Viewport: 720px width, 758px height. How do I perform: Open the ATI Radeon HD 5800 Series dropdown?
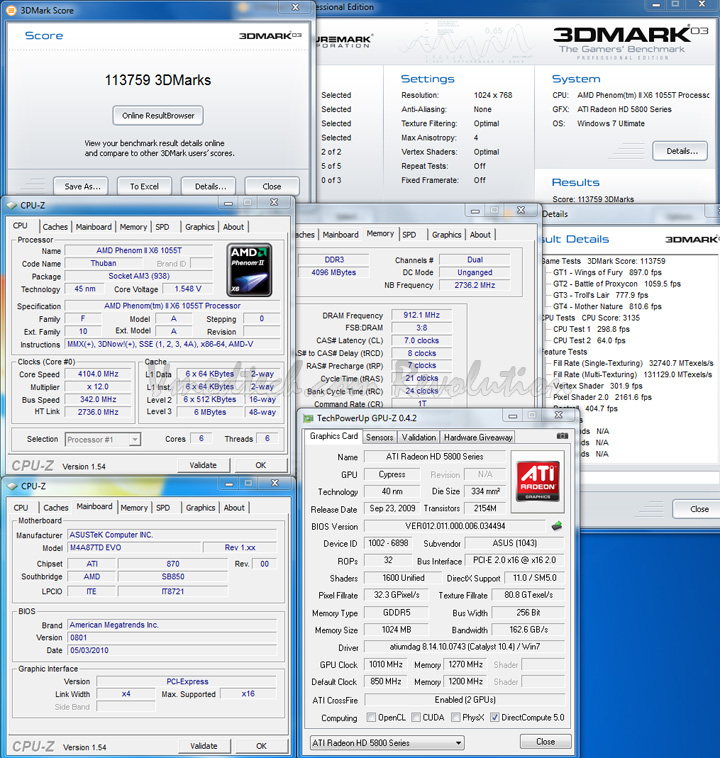[x=387, y=743]
